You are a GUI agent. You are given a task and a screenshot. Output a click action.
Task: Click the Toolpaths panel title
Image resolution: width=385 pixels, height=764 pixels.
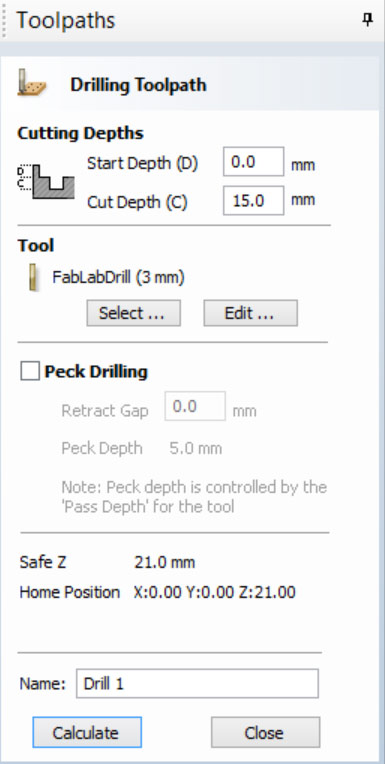coord(66,21)
